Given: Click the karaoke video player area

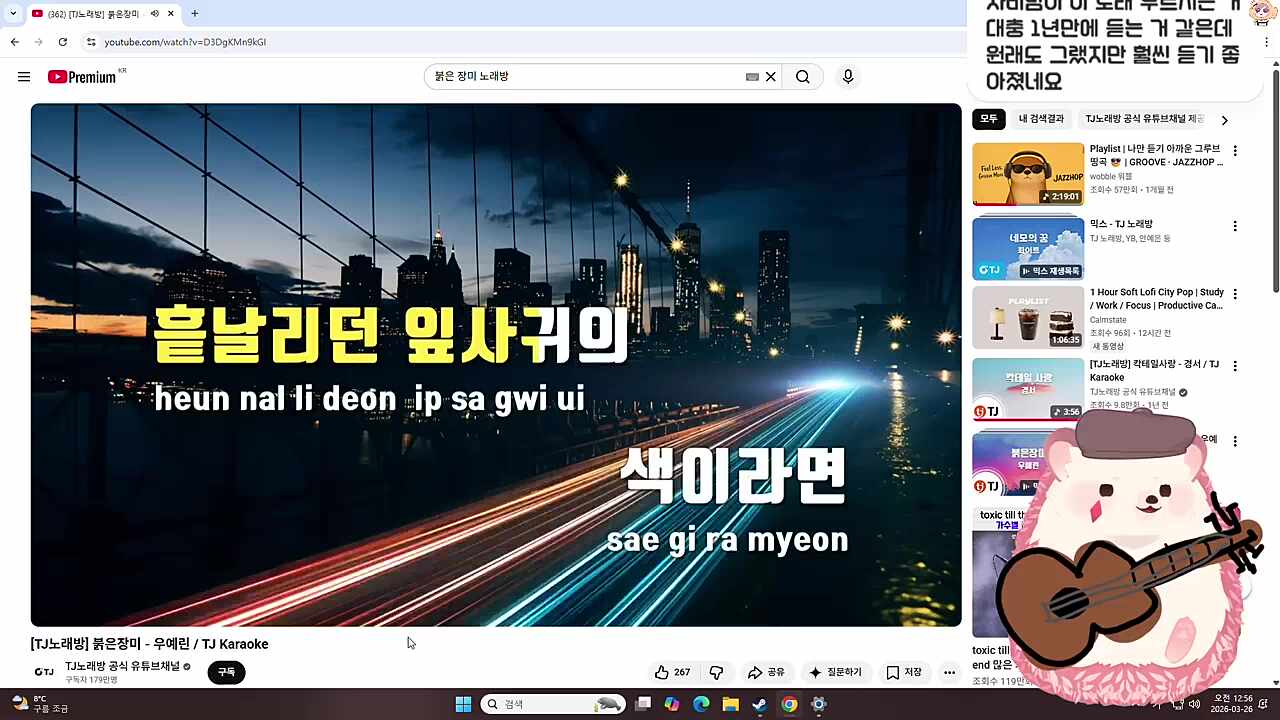Looking at the screenshot, I should point(496,365).
